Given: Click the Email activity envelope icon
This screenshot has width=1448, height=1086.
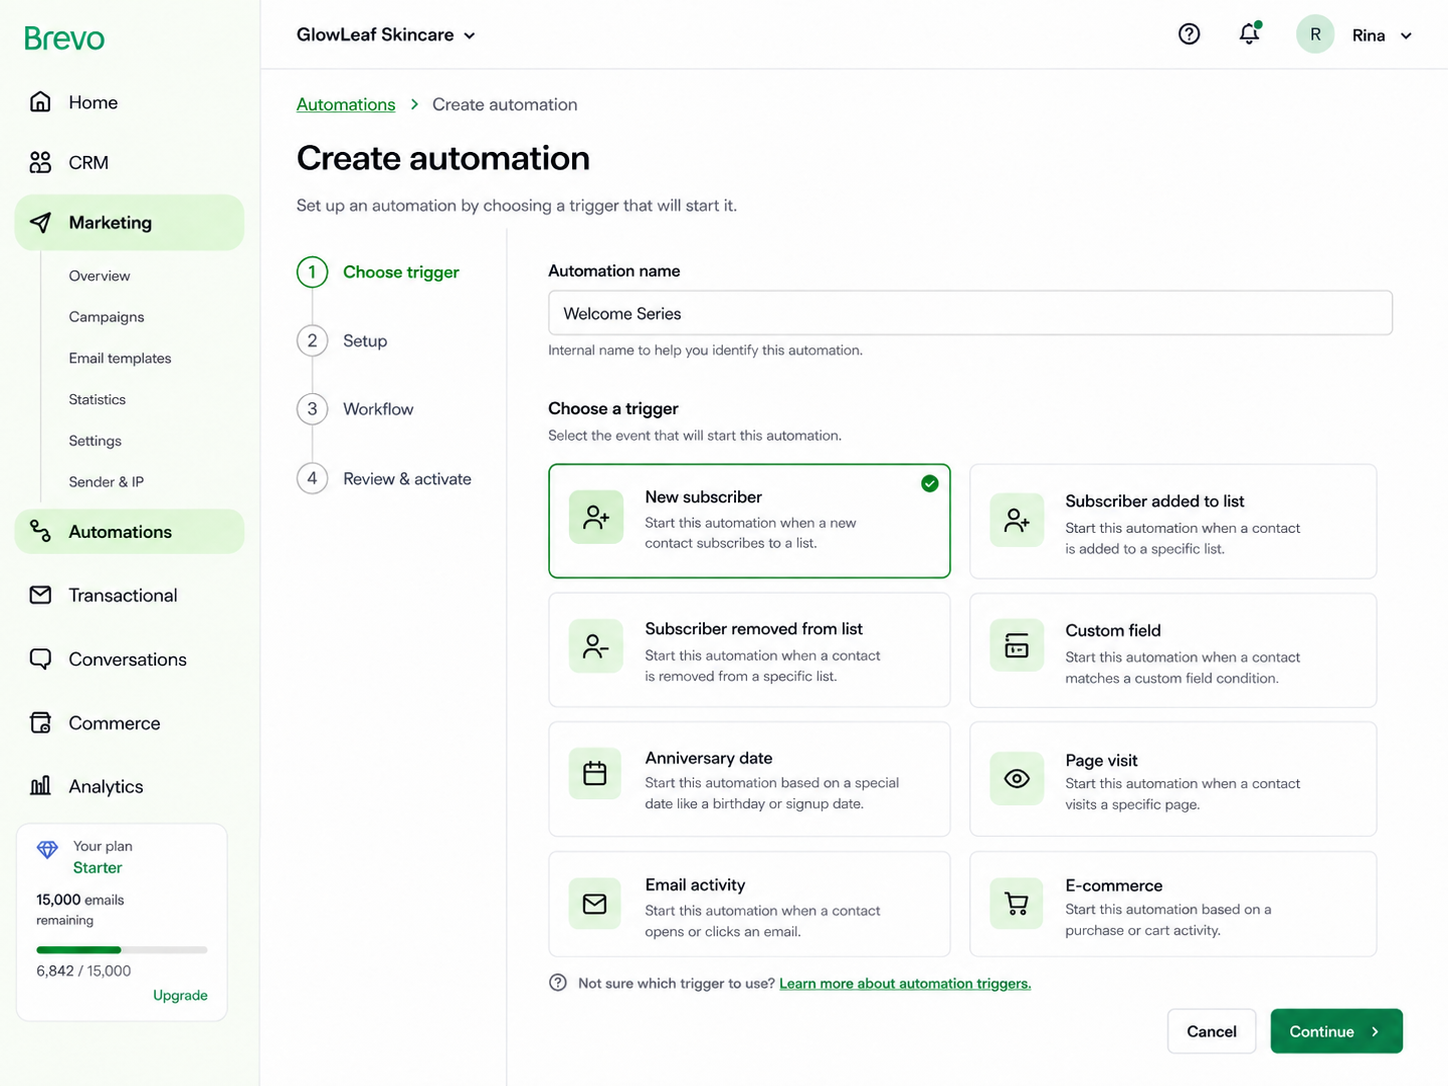Looking at the screenshot, I should 596,904.
